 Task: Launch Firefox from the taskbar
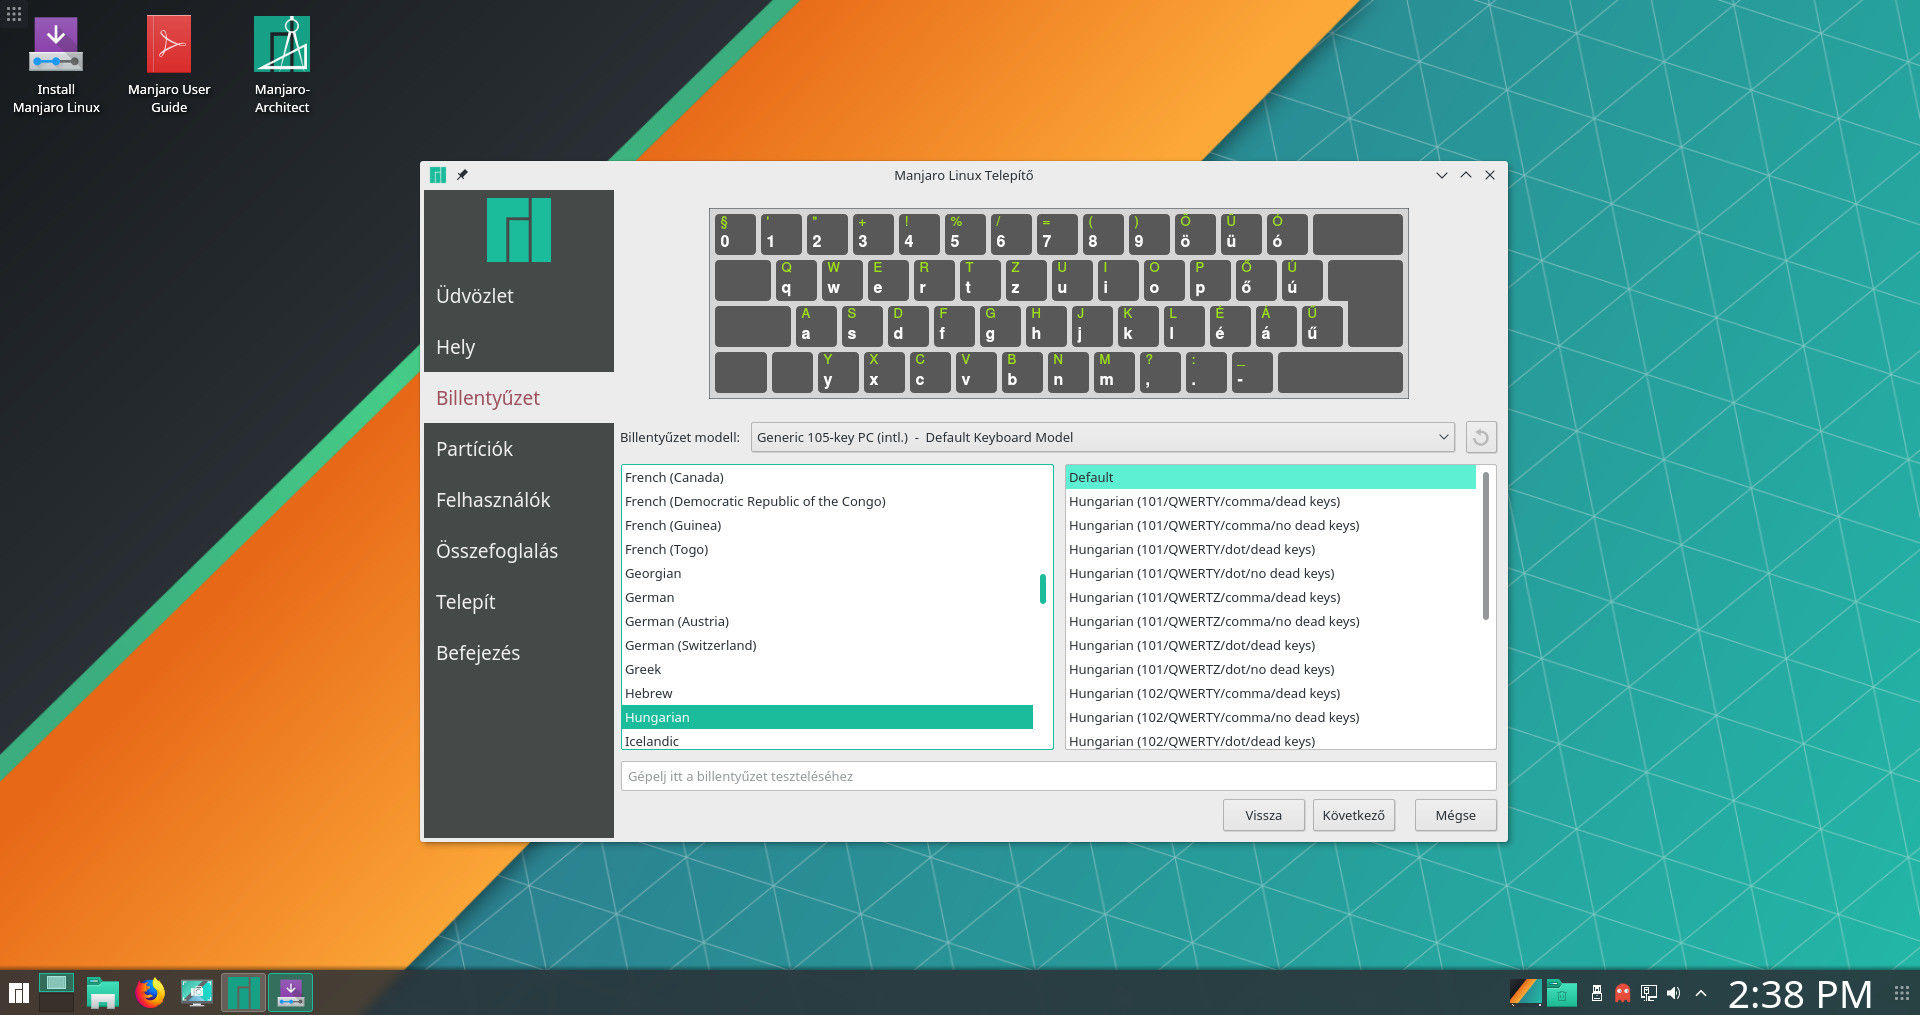coord(150,993)
